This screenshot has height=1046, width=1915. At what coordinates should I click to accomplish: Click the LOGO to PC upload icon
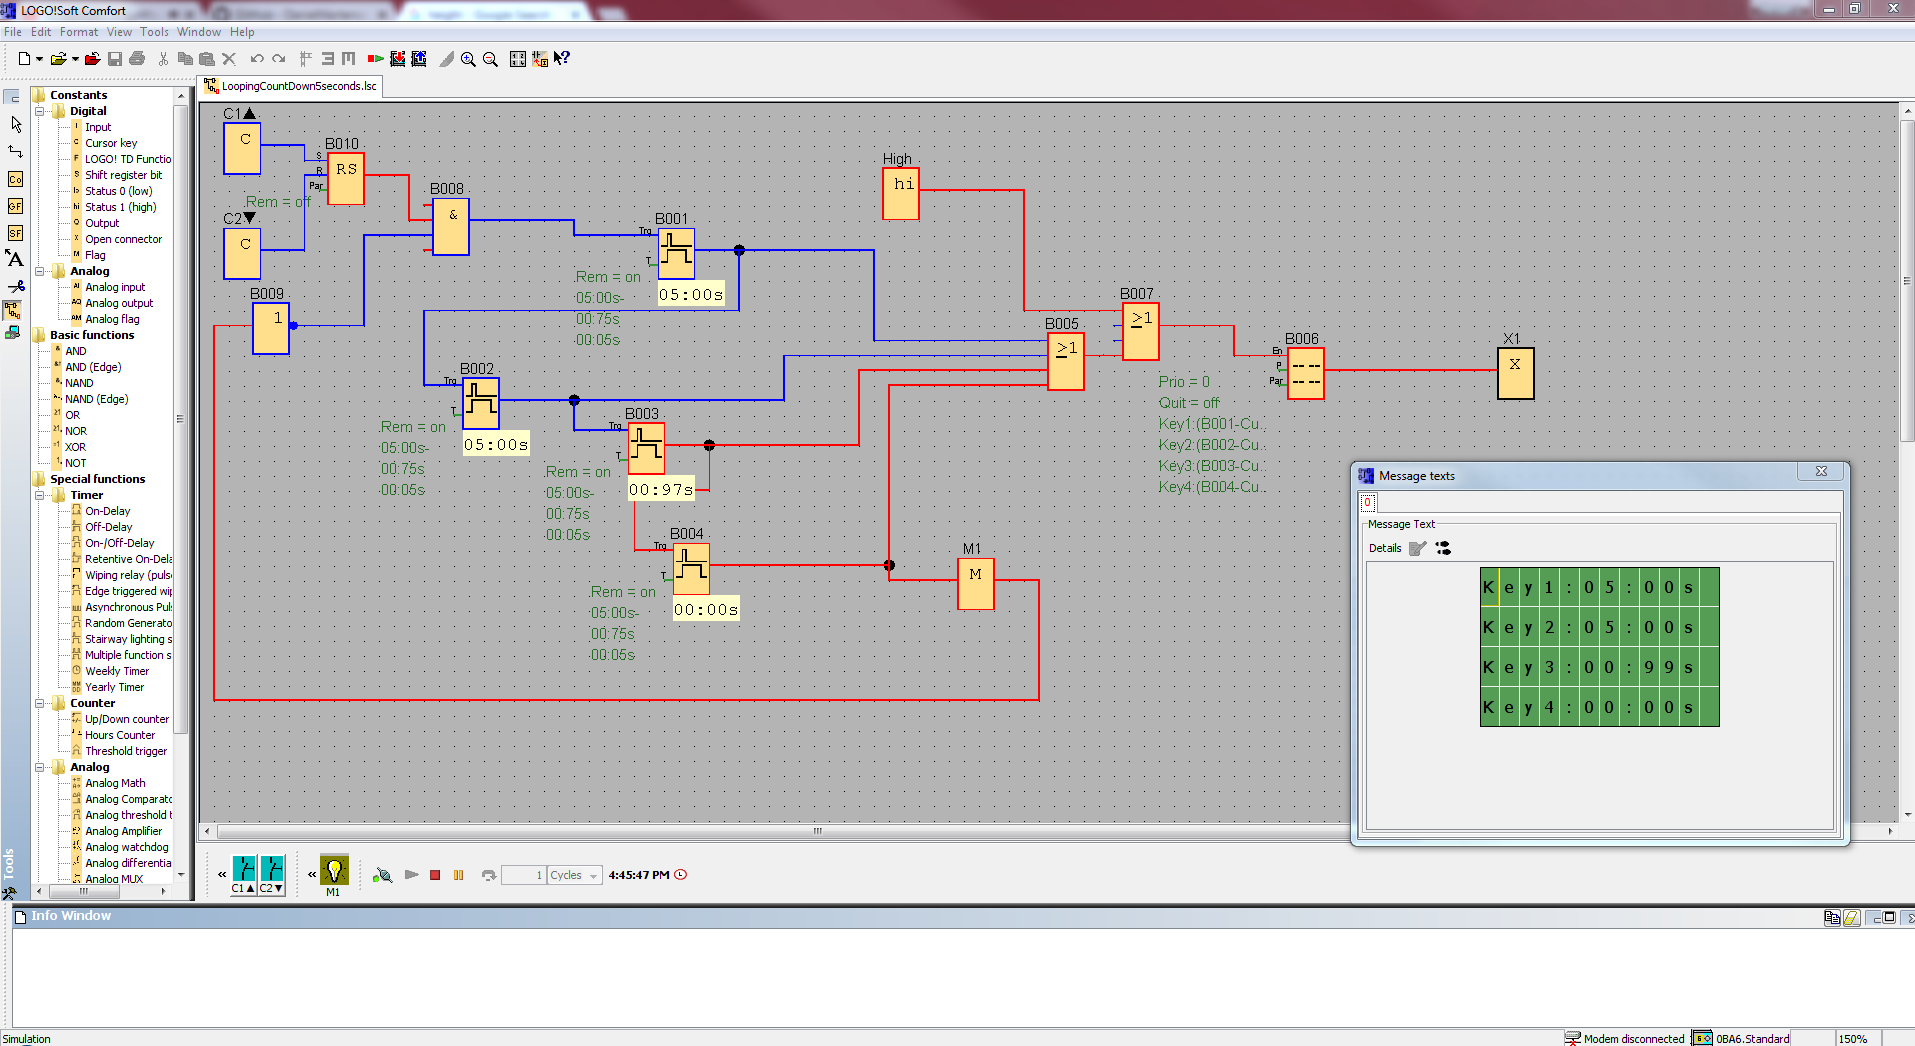(x=419, y=59)
